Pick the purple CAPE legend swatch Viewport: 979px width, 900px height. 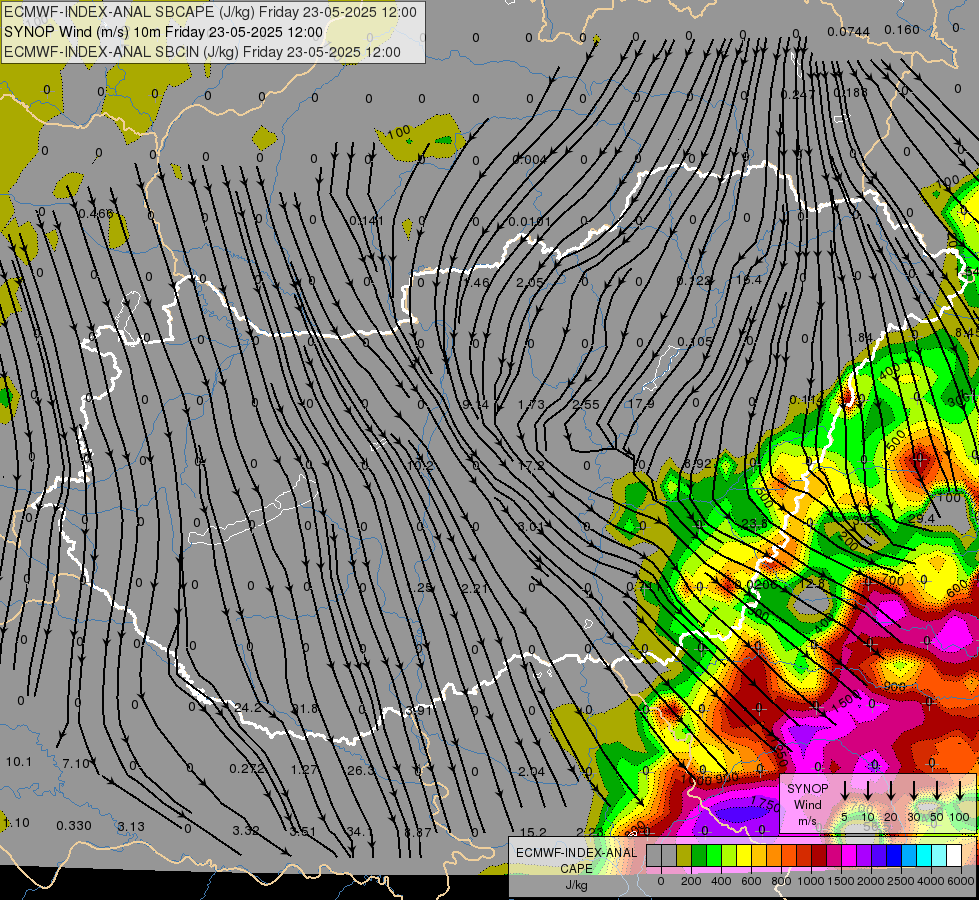click(865, 855)
